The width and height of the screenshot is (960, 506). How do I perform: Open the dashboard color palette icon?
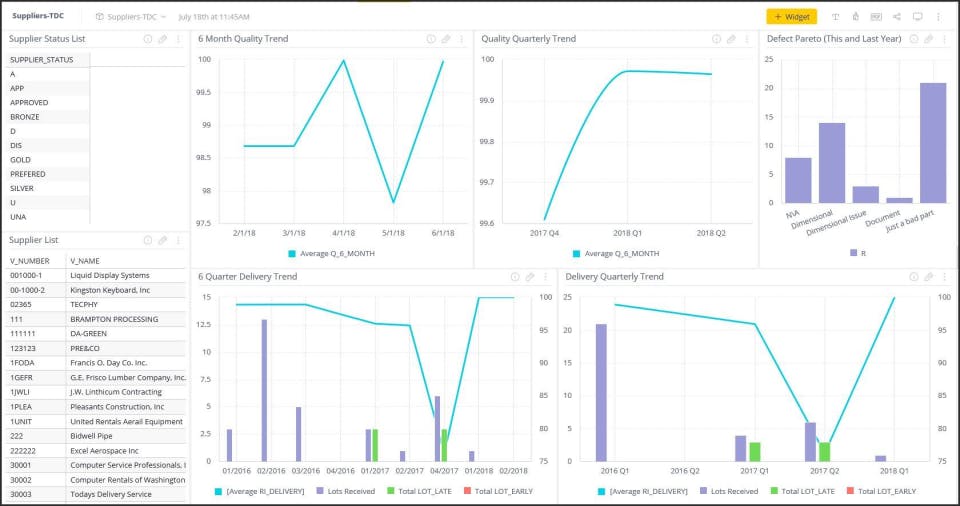[x=855, y=17]
